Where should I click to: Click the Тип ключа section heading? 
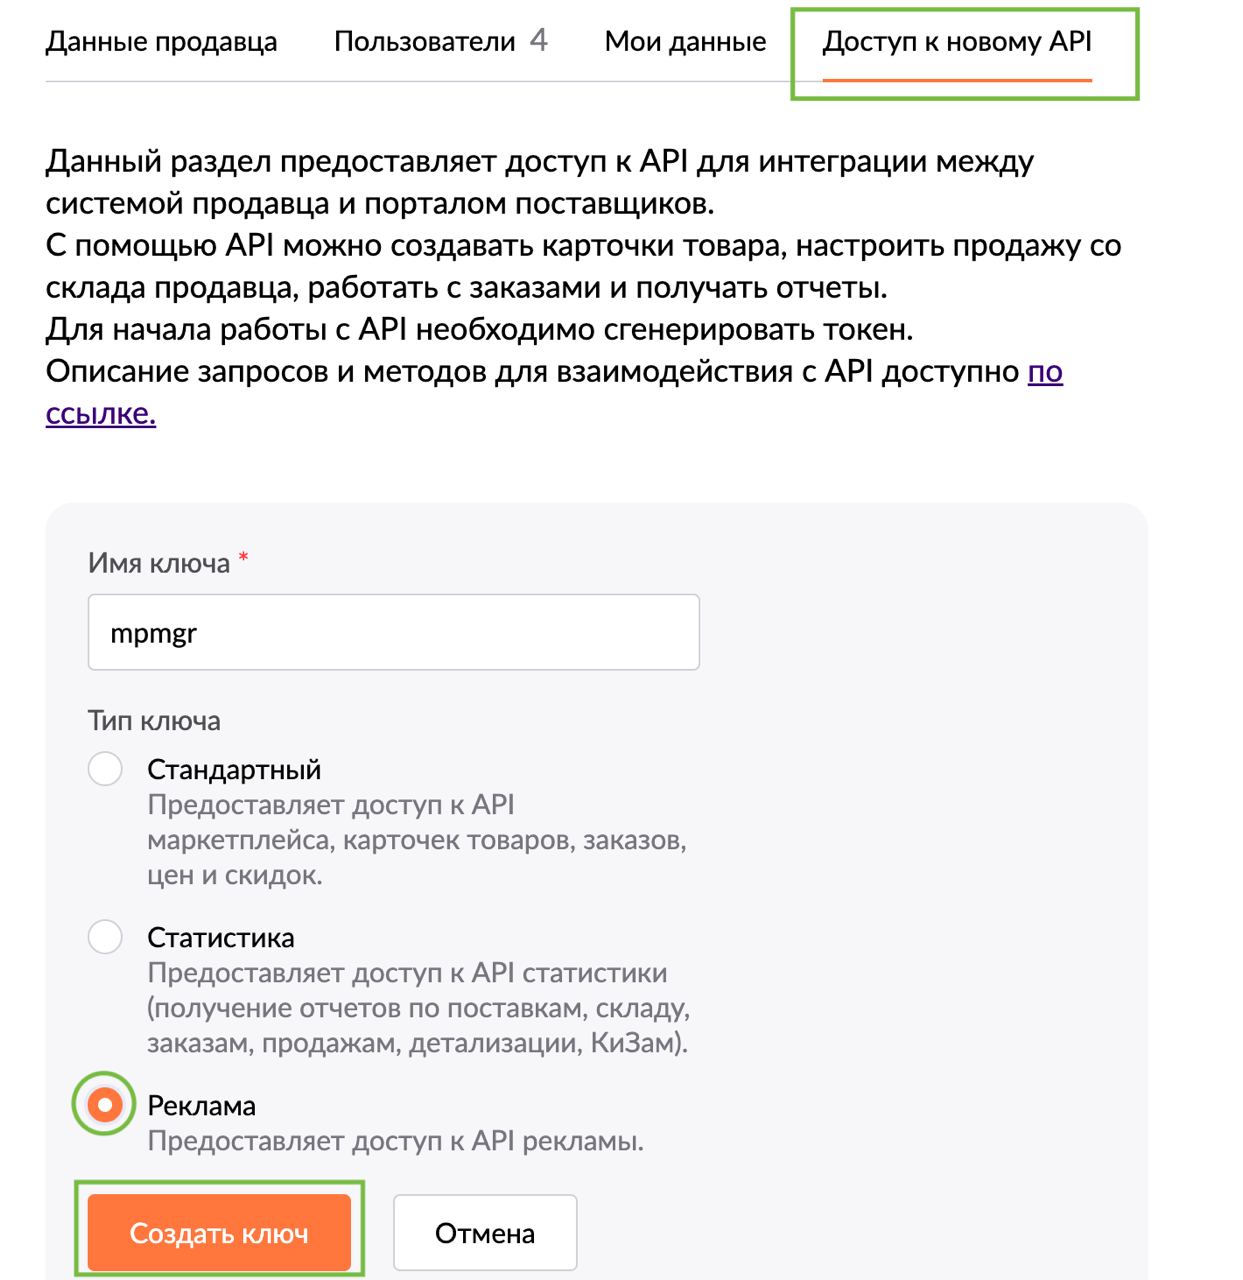click(x=154, y=721)
